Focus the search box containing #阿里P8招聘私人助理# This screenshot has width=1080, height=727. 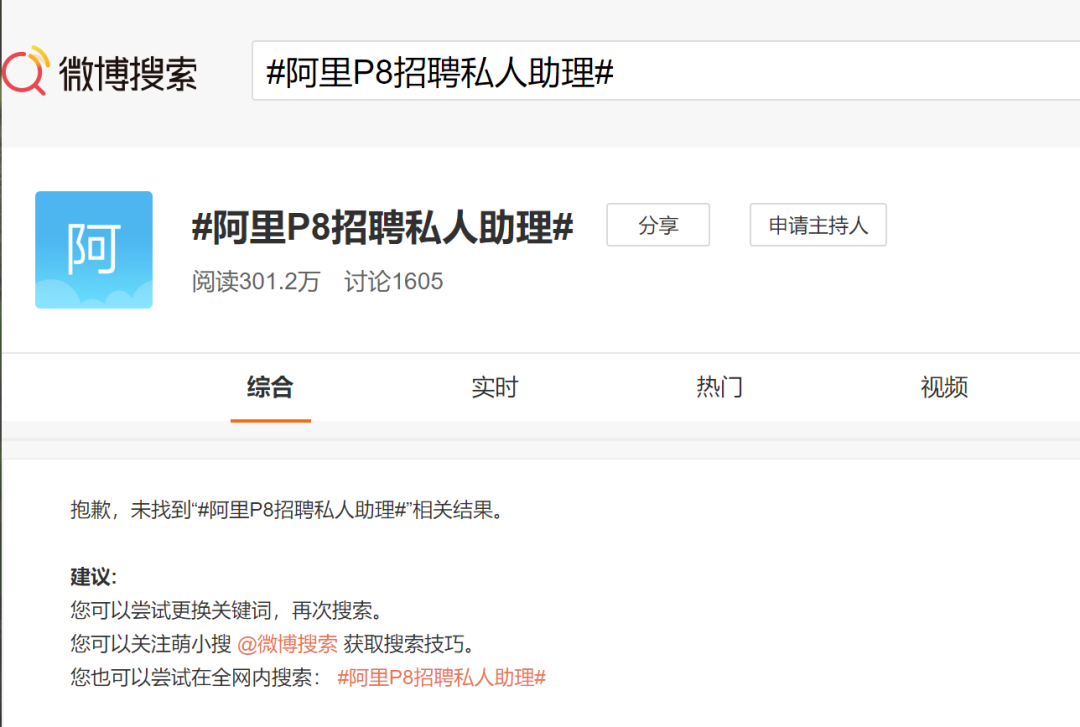660,72
